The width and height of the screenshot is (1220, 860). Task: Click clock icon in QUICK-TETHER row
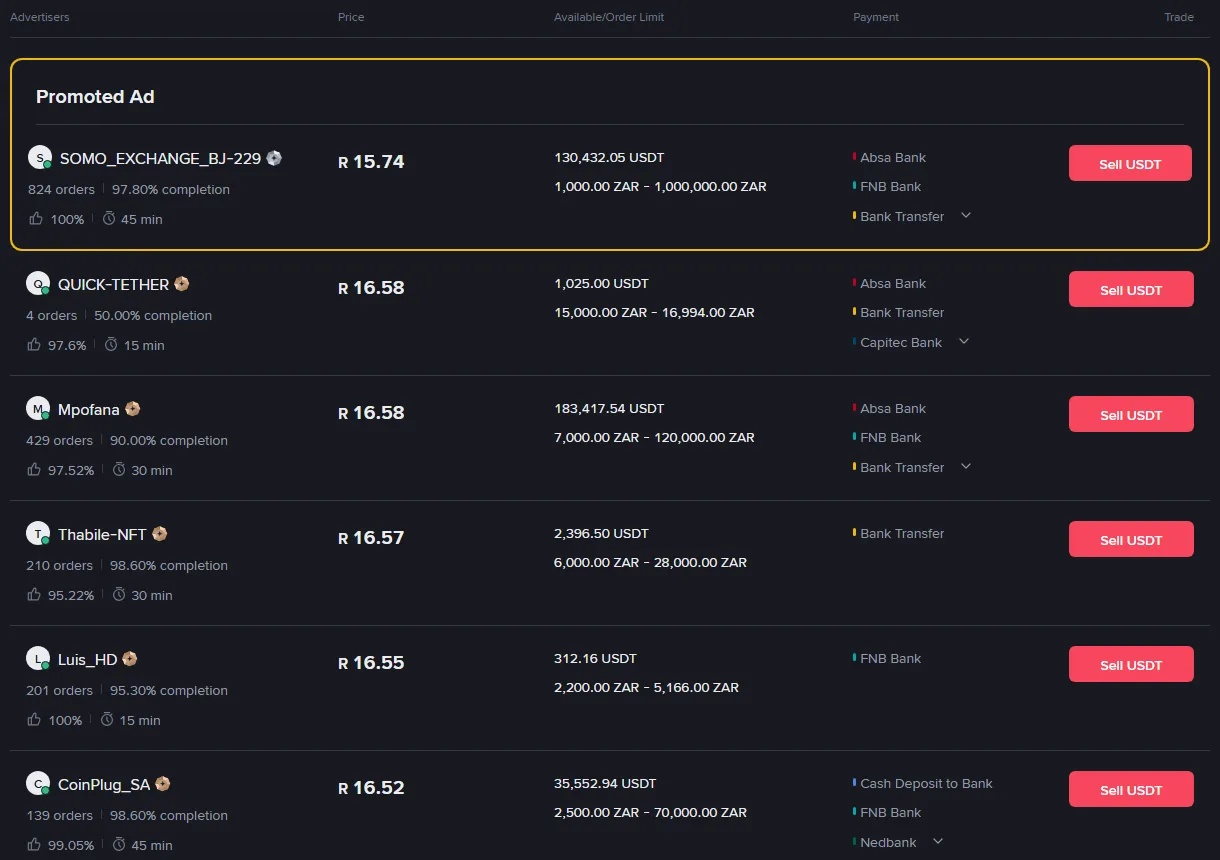[x=112, y=344]
